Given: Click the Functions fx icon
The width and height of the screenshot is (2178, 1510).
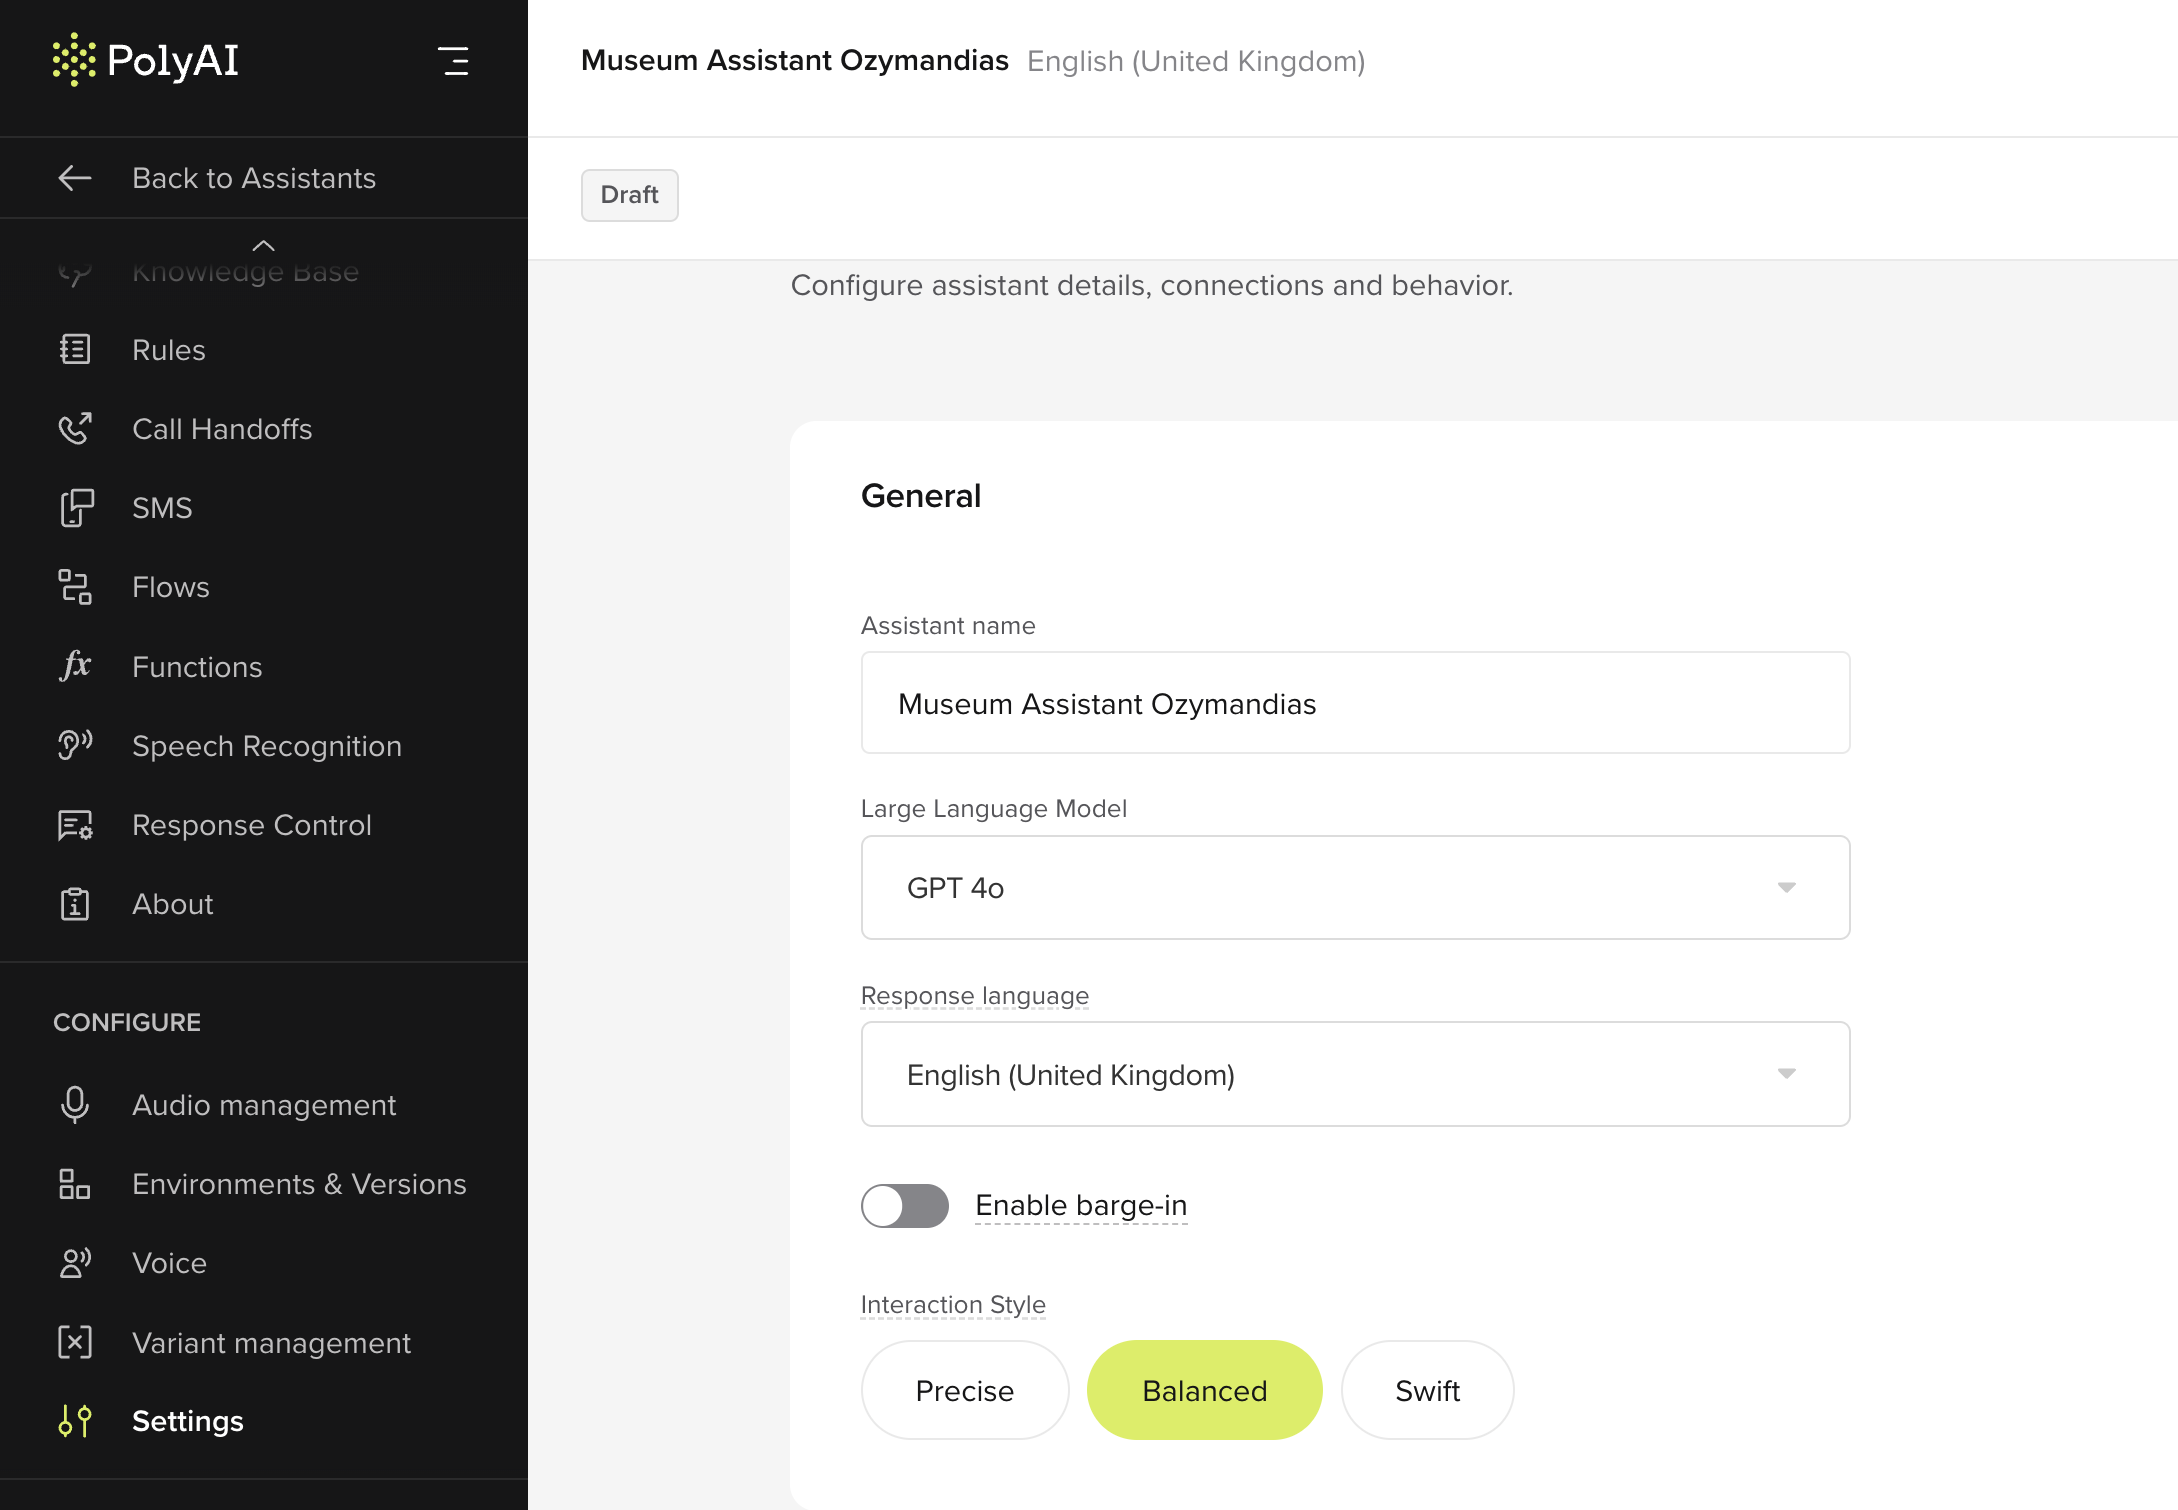Looking at the screenshot, I should (x=75, y=666).
